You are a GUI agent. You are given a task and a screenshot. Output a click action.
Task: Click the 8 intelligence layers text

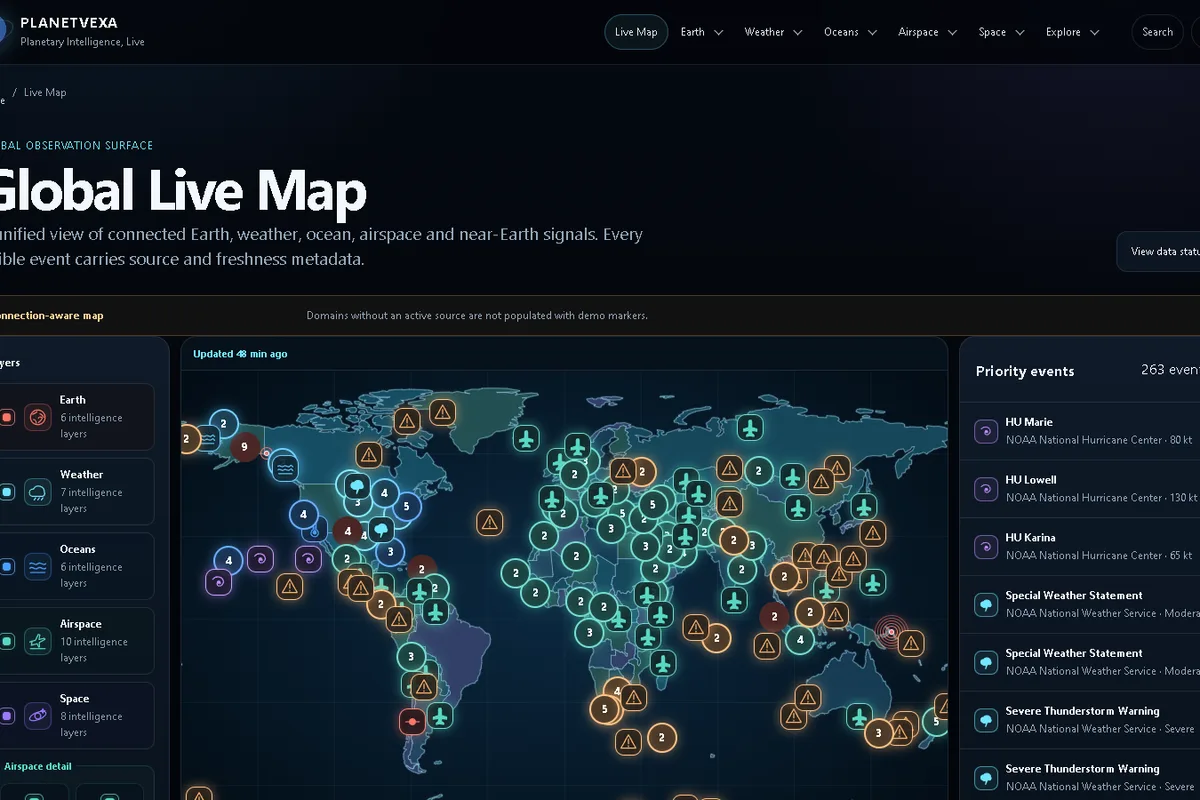coord(91,724)
